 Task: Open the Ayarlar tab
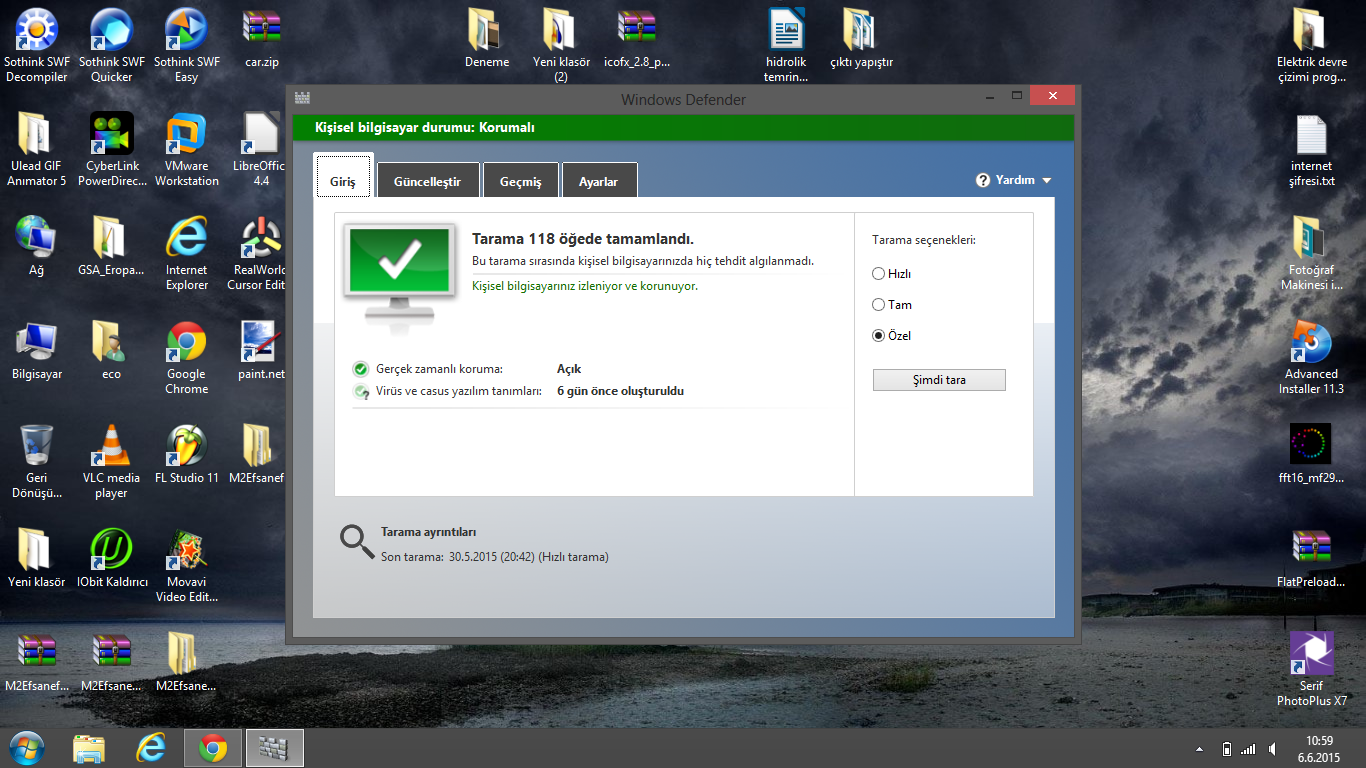click(599, 180)
